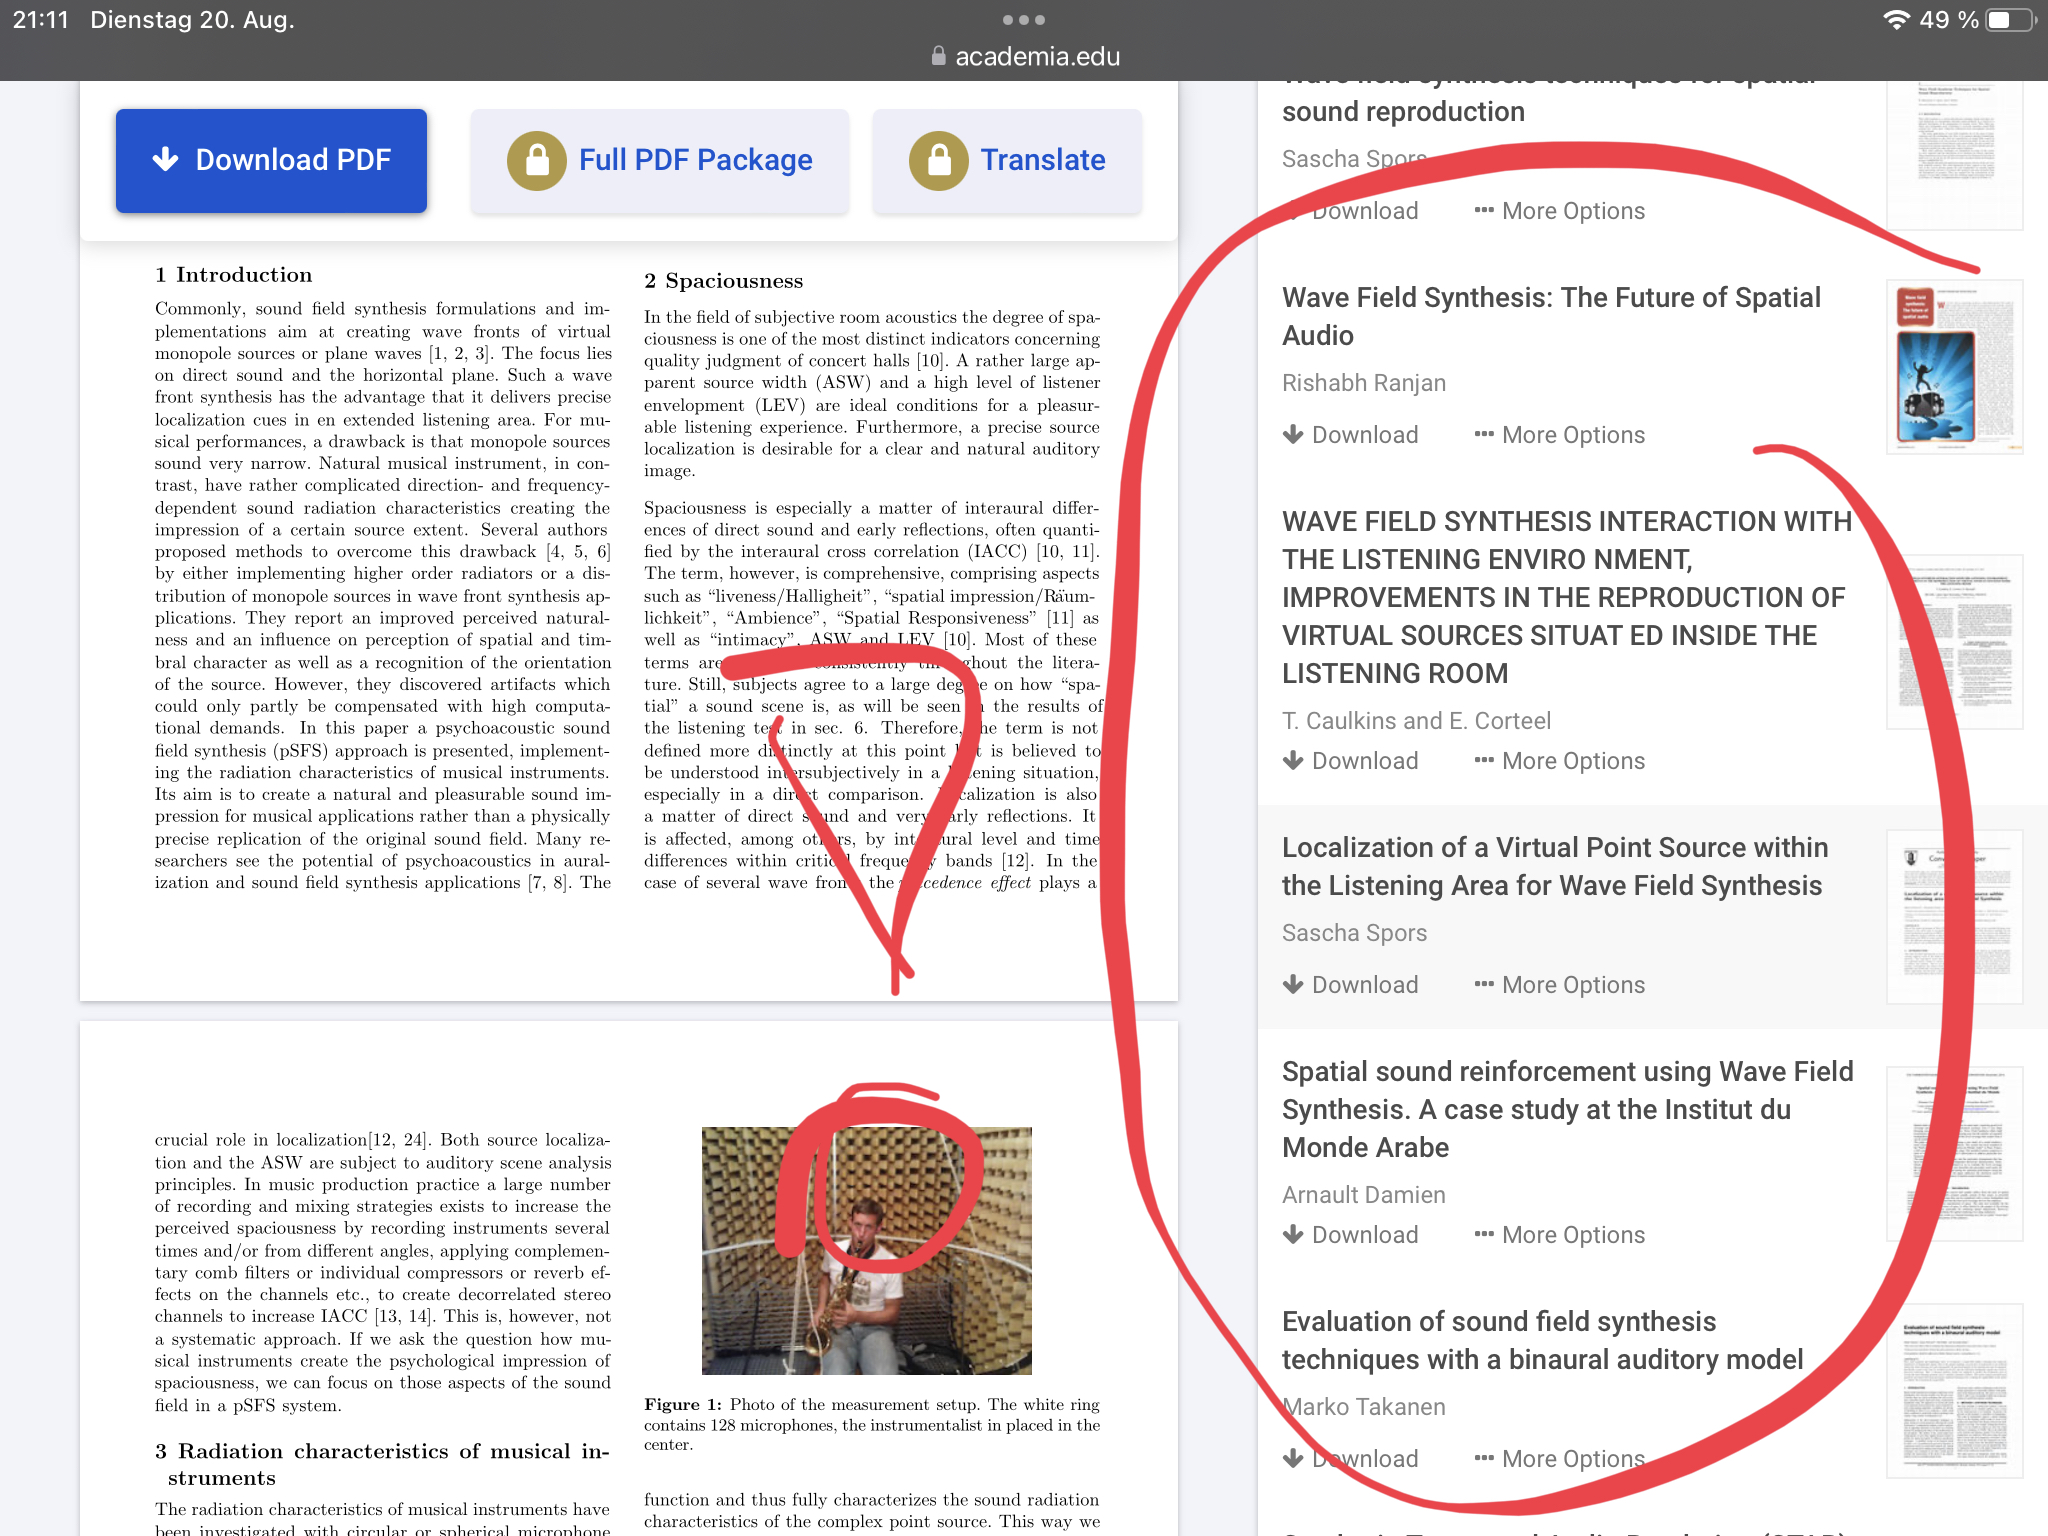Screen dimensions: 2048x1536
Task: Open More Options for Marko Takanen paper
Action: tap(1560, 1459)
